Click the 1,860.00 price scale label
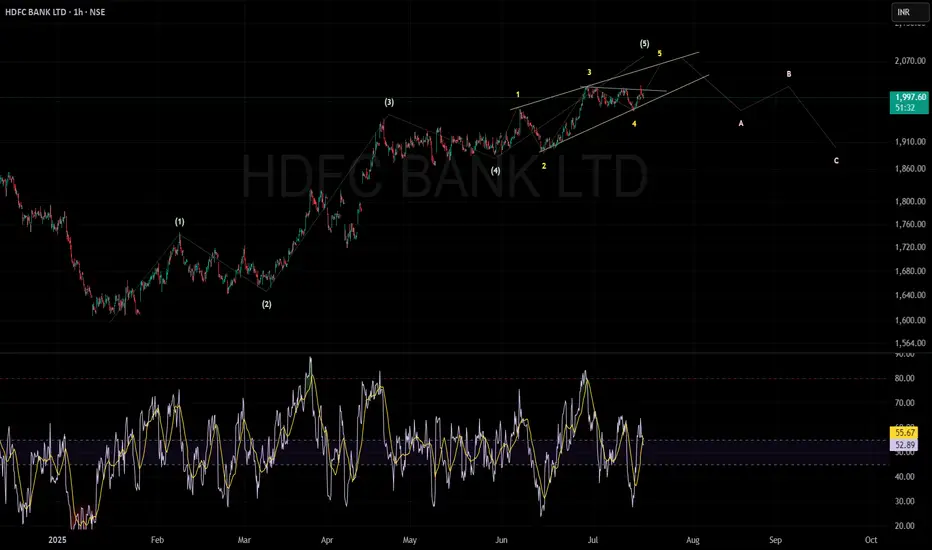Screen dimensions: 932x550 [x=910, y=169]
